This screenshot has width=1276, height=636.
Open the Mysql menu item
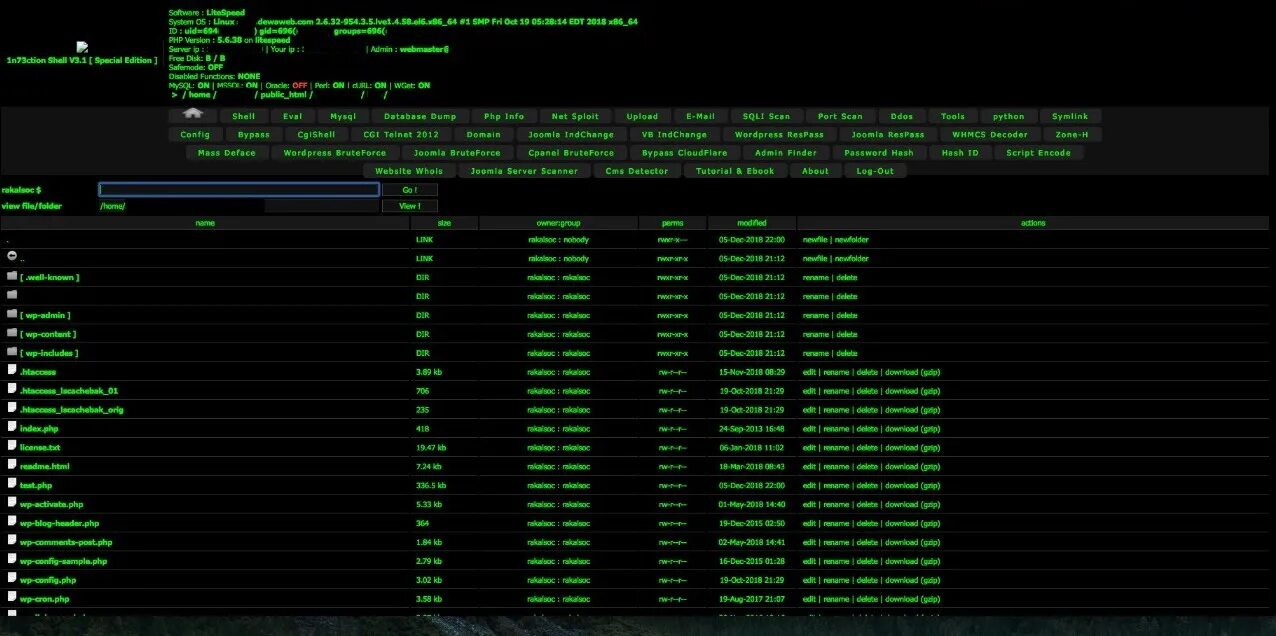343,116
